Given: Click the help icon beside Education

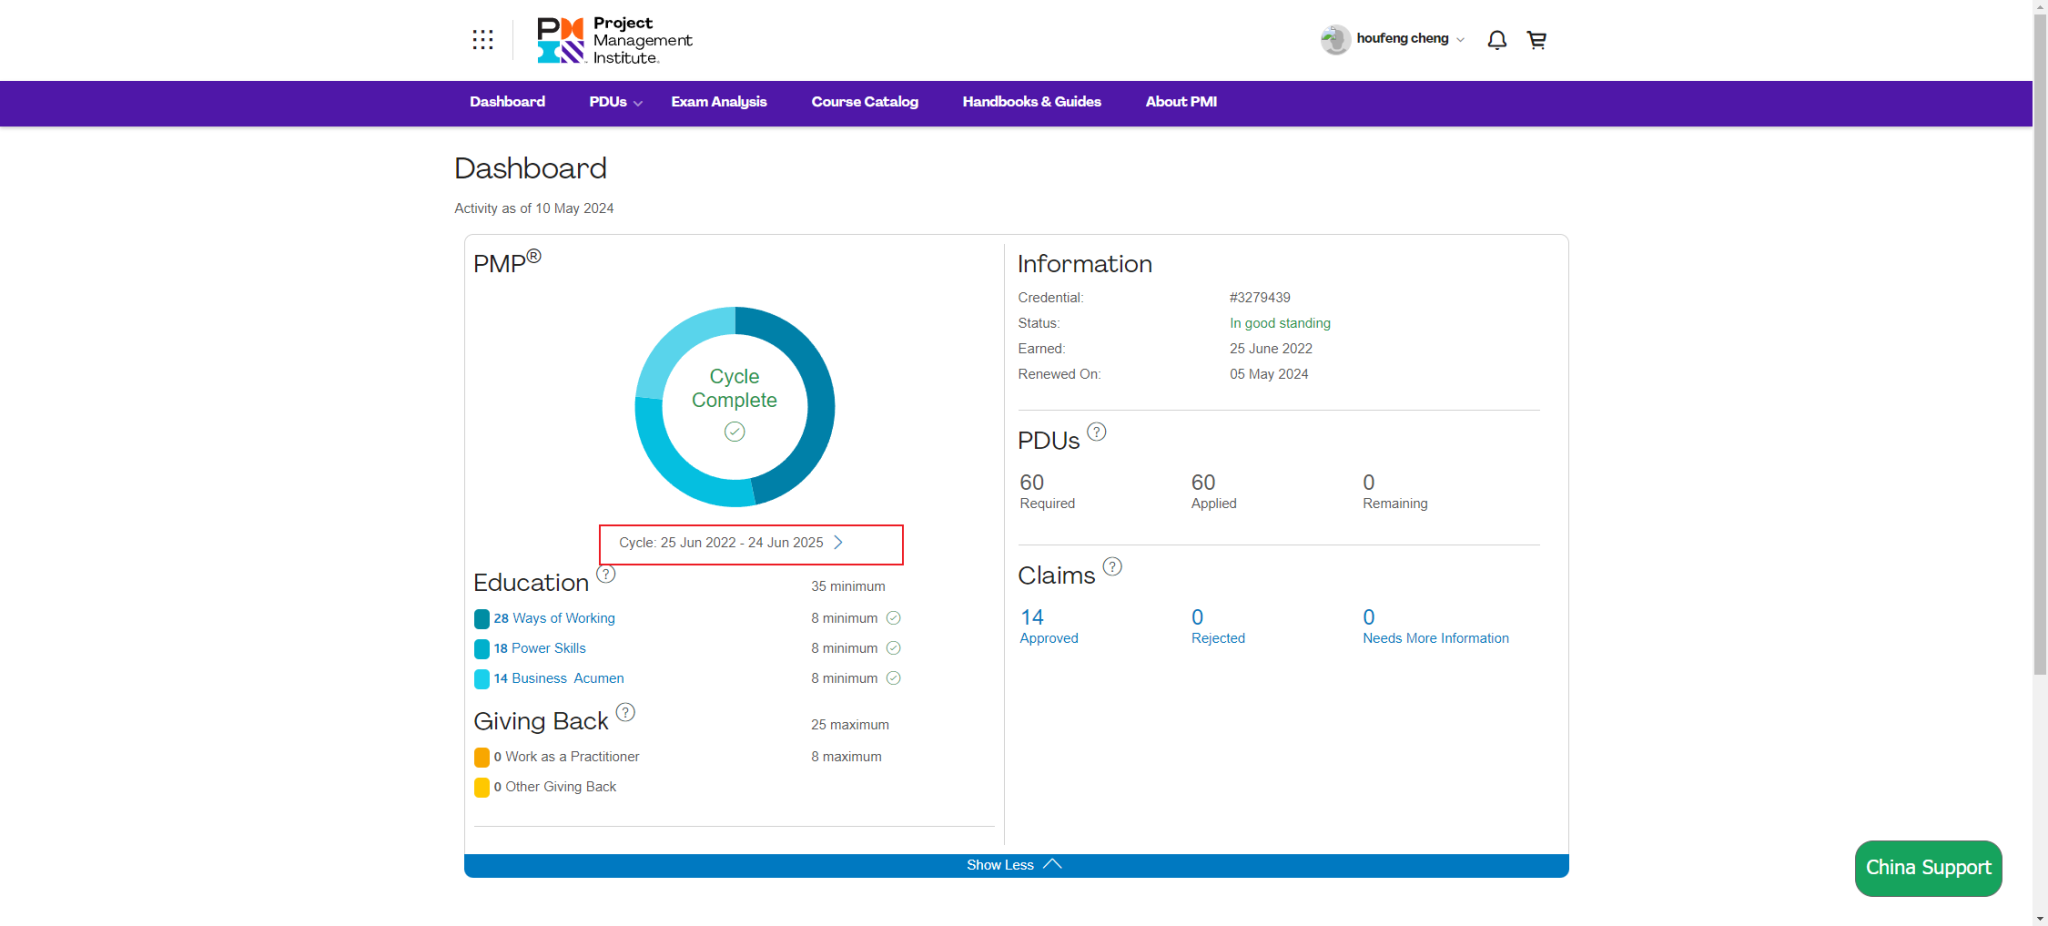Looking at the screenshot, I should 606,574.
